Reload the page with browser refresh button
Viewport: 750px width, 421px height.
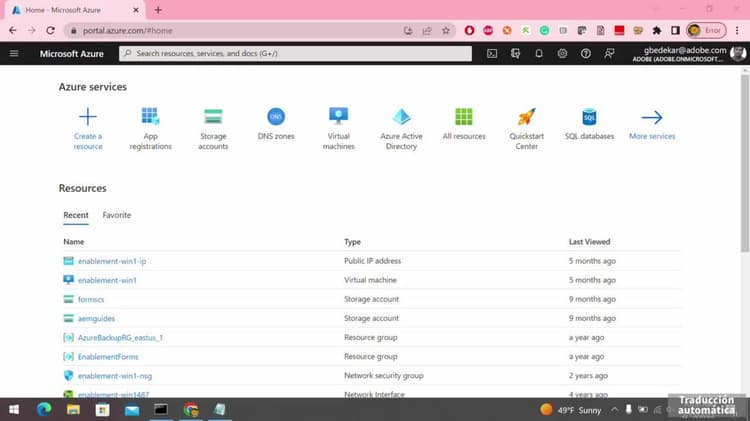(50, 31)
